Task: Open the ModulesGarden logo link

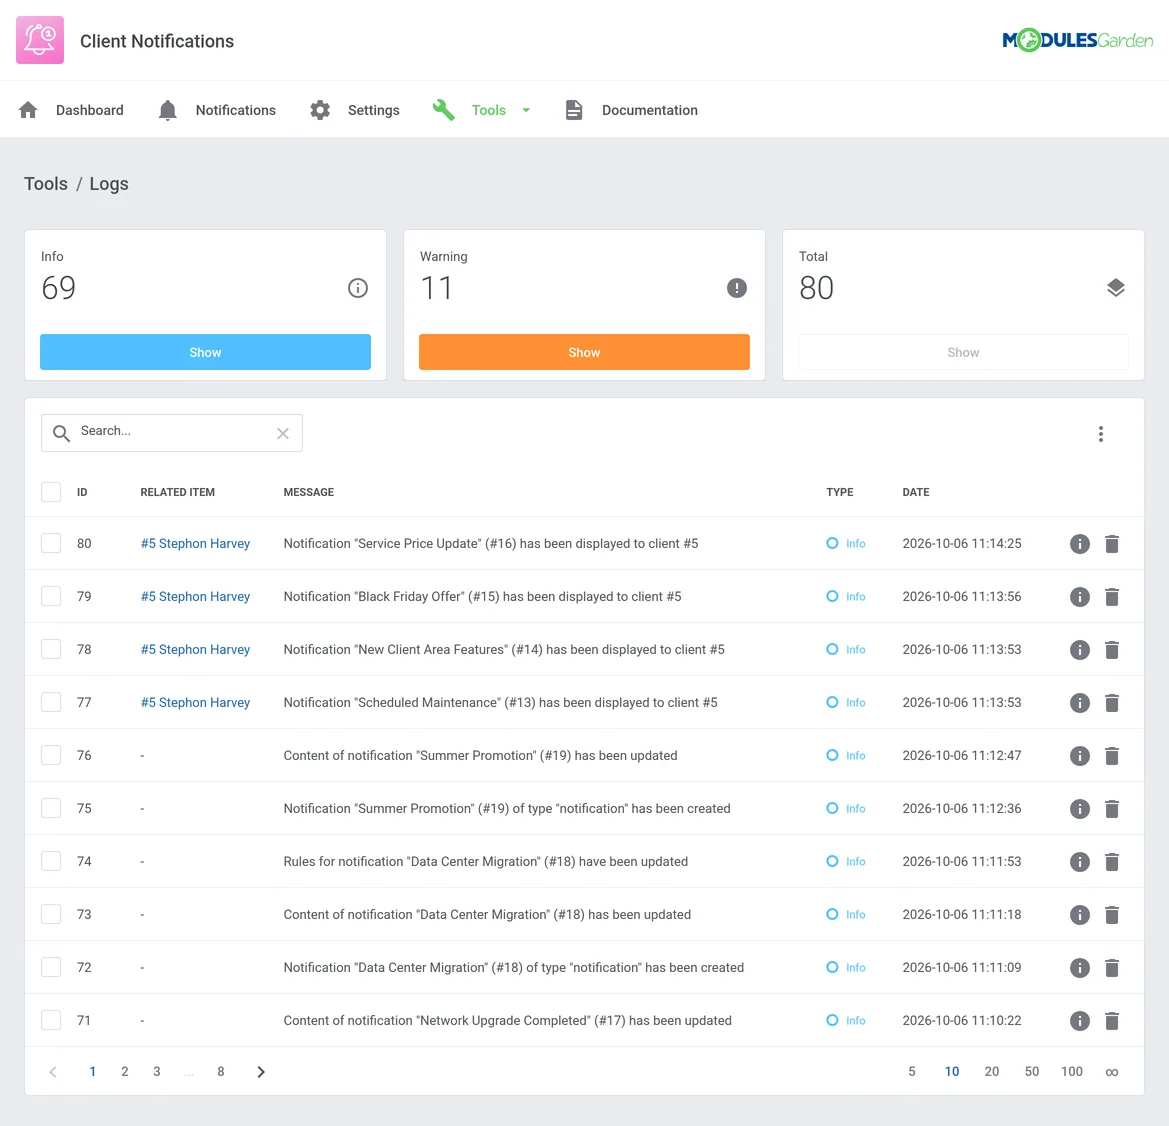Action: pyautogui.click(x=1077, y=40)
